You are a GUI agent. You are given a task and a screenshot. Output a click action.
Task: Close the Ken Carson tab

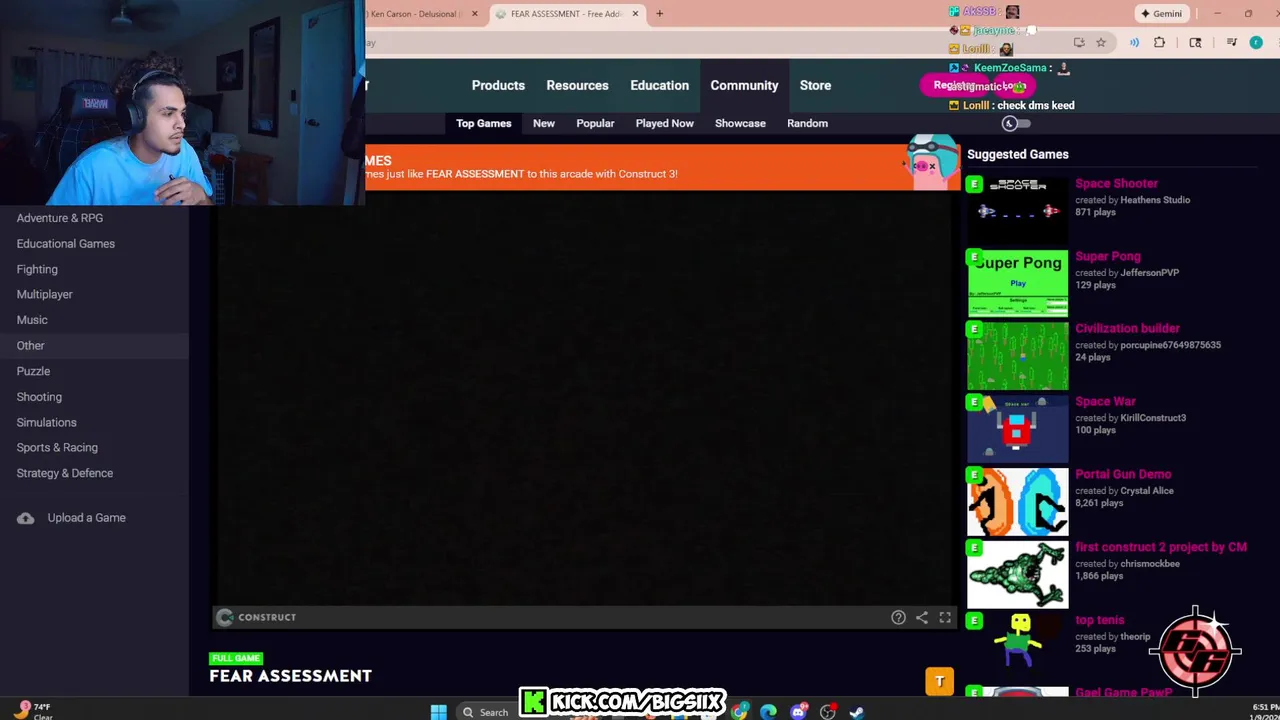pos(475,14)
